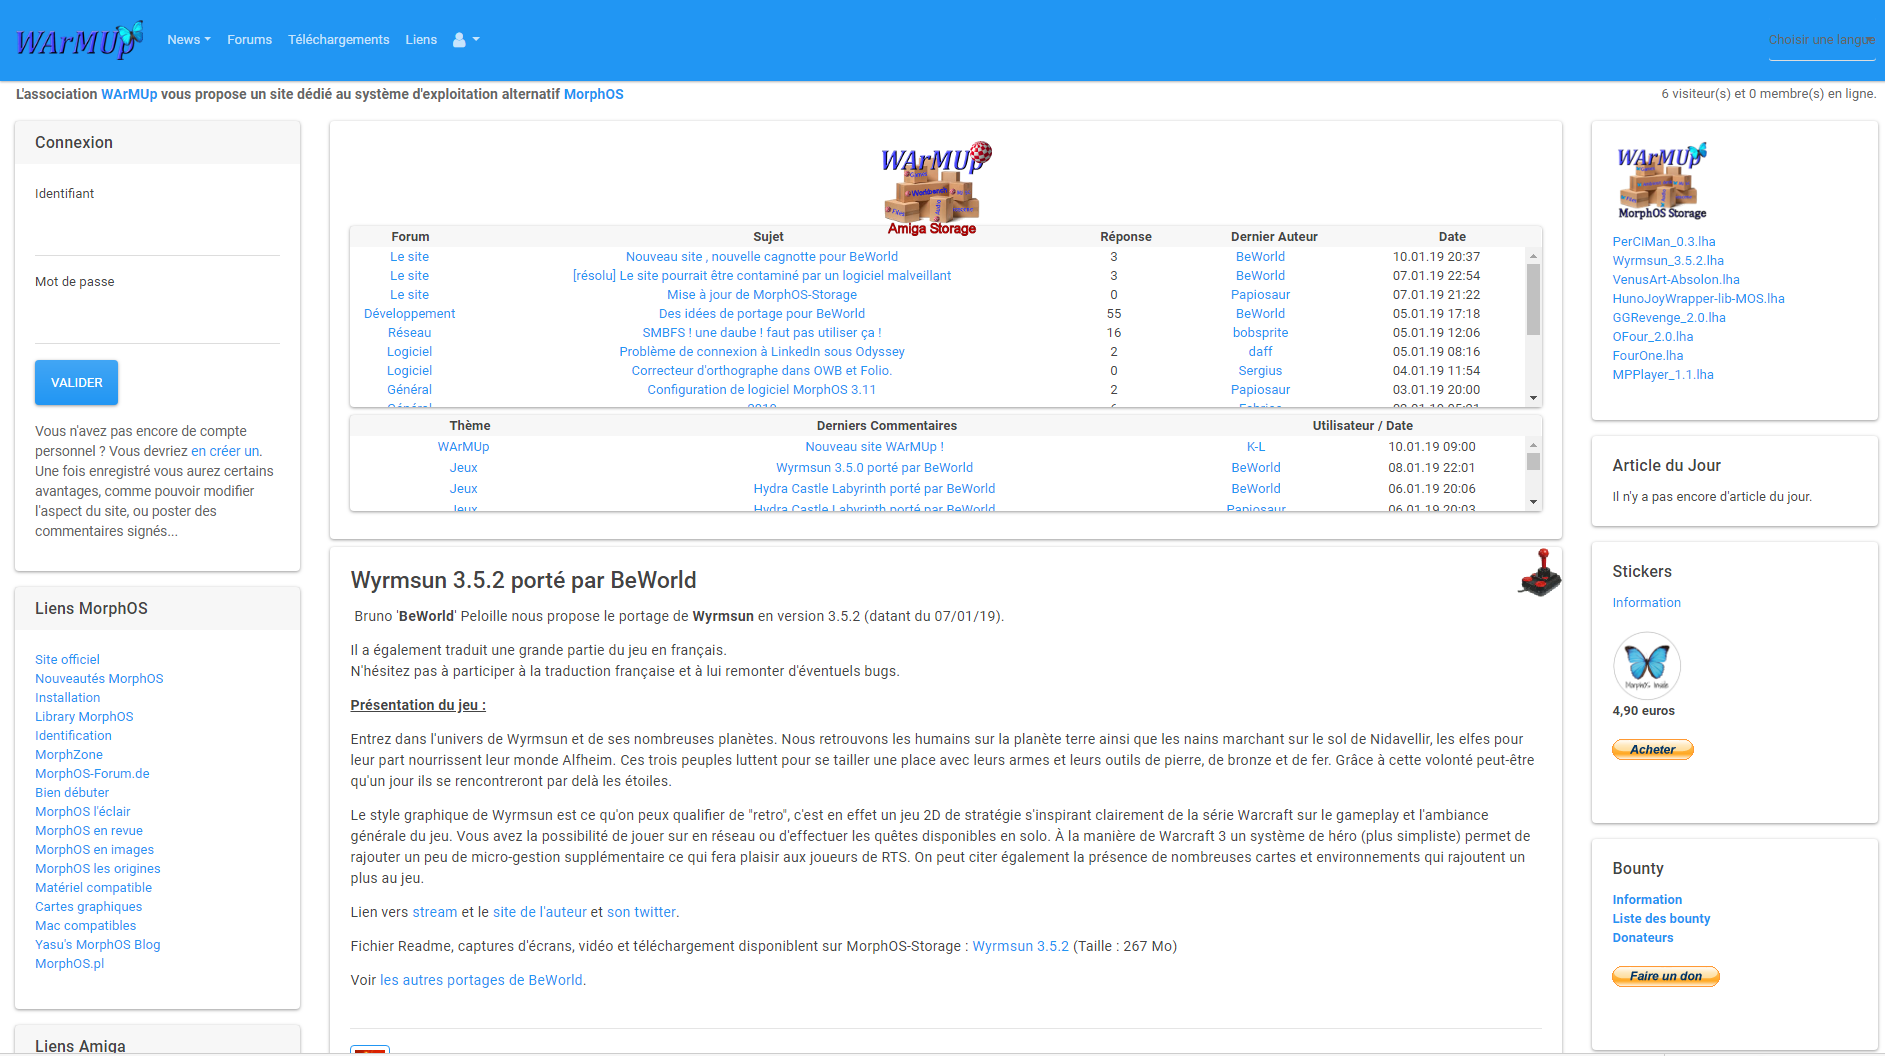
Task: Open author bobsprite's profile link
Action: [1260, 333]
